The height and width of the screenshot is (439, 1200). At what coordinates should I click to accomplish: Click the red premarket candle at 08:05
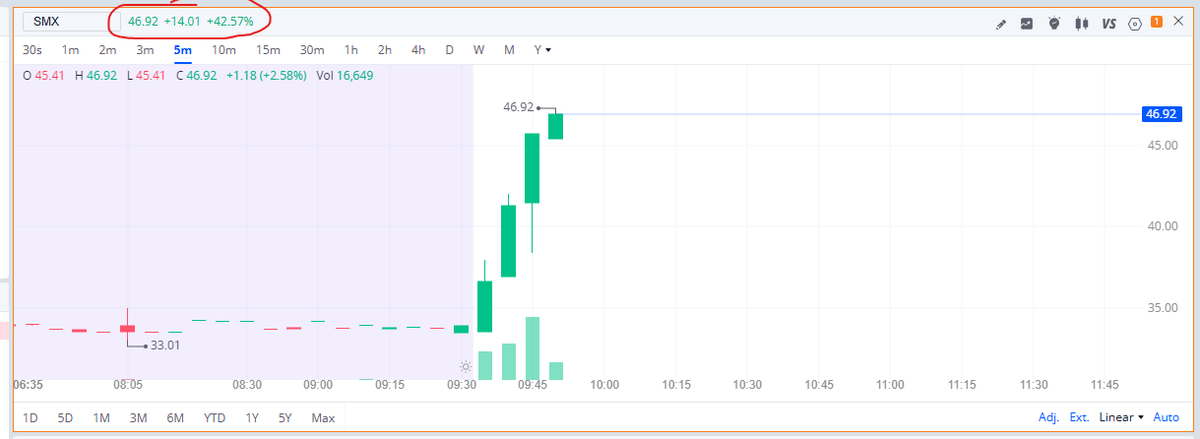pyautogui.click(x=127, y=328)
